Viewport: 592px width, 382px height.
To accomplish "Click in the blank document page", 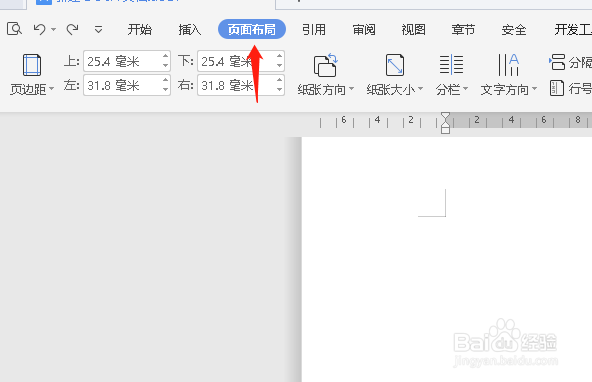I will point(447,260).
